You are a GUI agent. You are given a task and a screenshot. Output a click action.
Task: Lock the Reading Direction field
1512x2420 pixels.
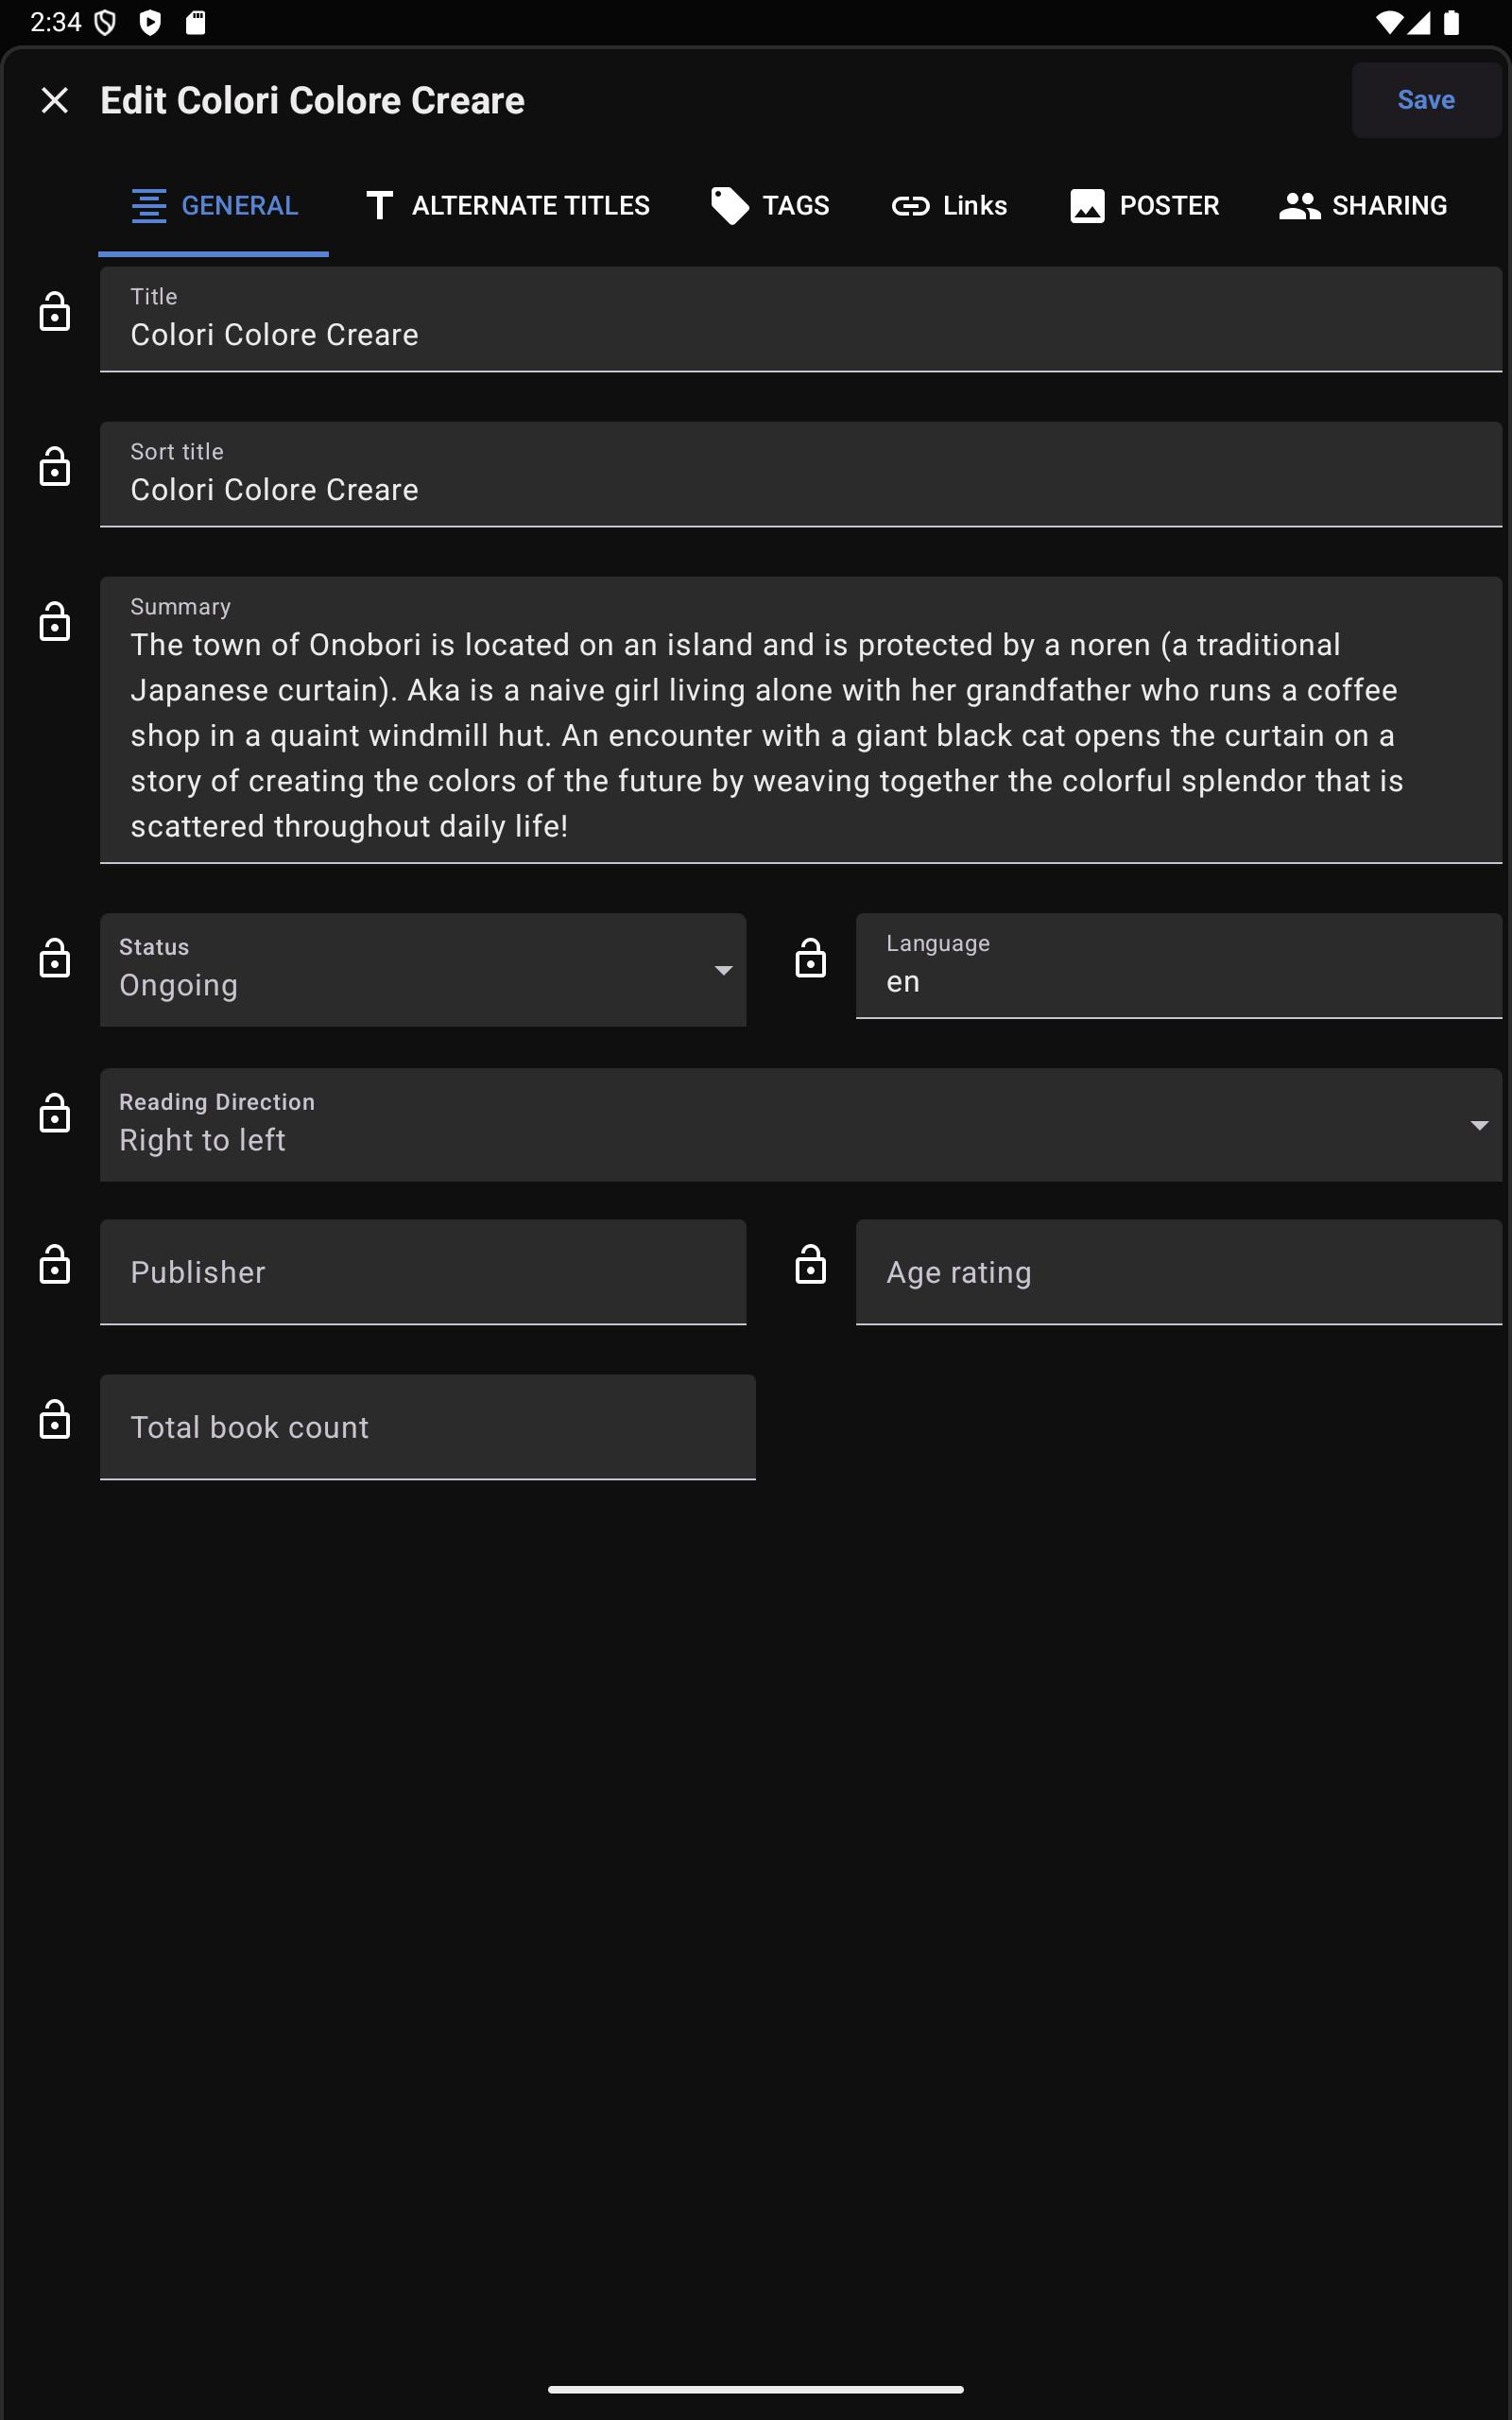(x=55, y=1114)
